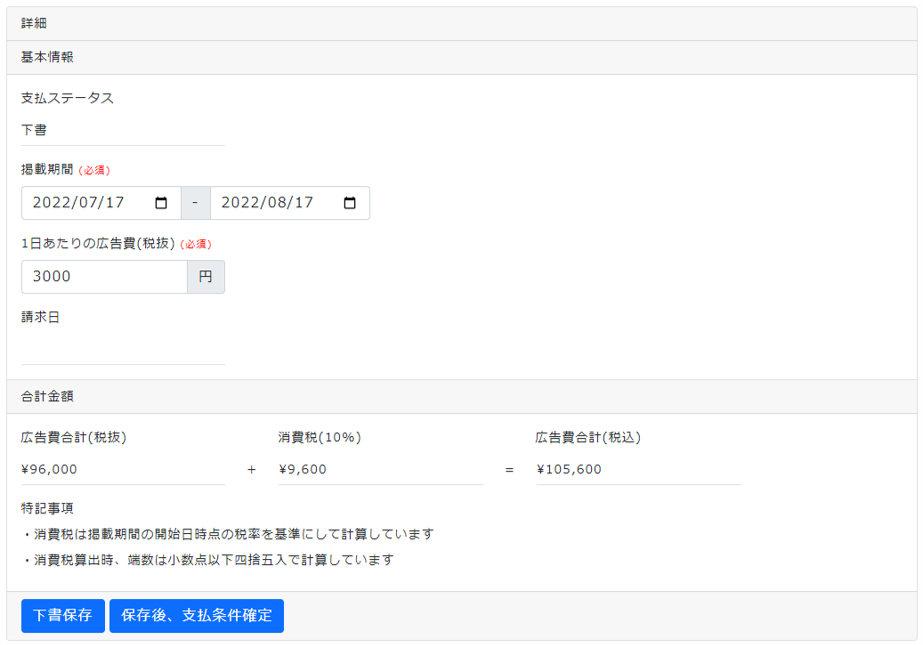Select the 3000 advertising fee input field

click(x=100, y=277)
